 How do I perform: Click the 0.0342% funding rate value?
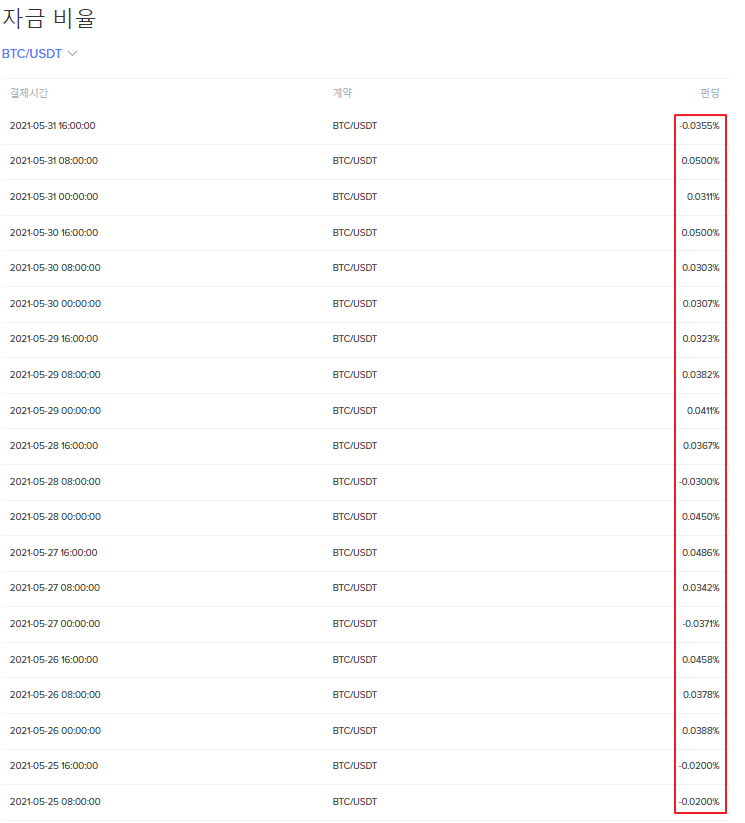[701, 587]
